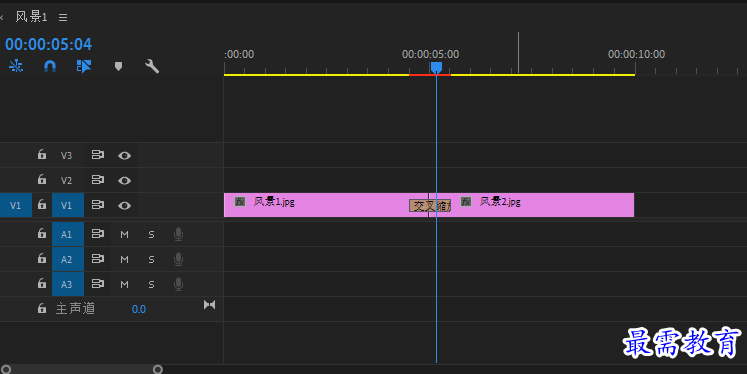747x374 pixels.
Task: Toggle sync lock for track V1
Action: [x=98, y=205]
